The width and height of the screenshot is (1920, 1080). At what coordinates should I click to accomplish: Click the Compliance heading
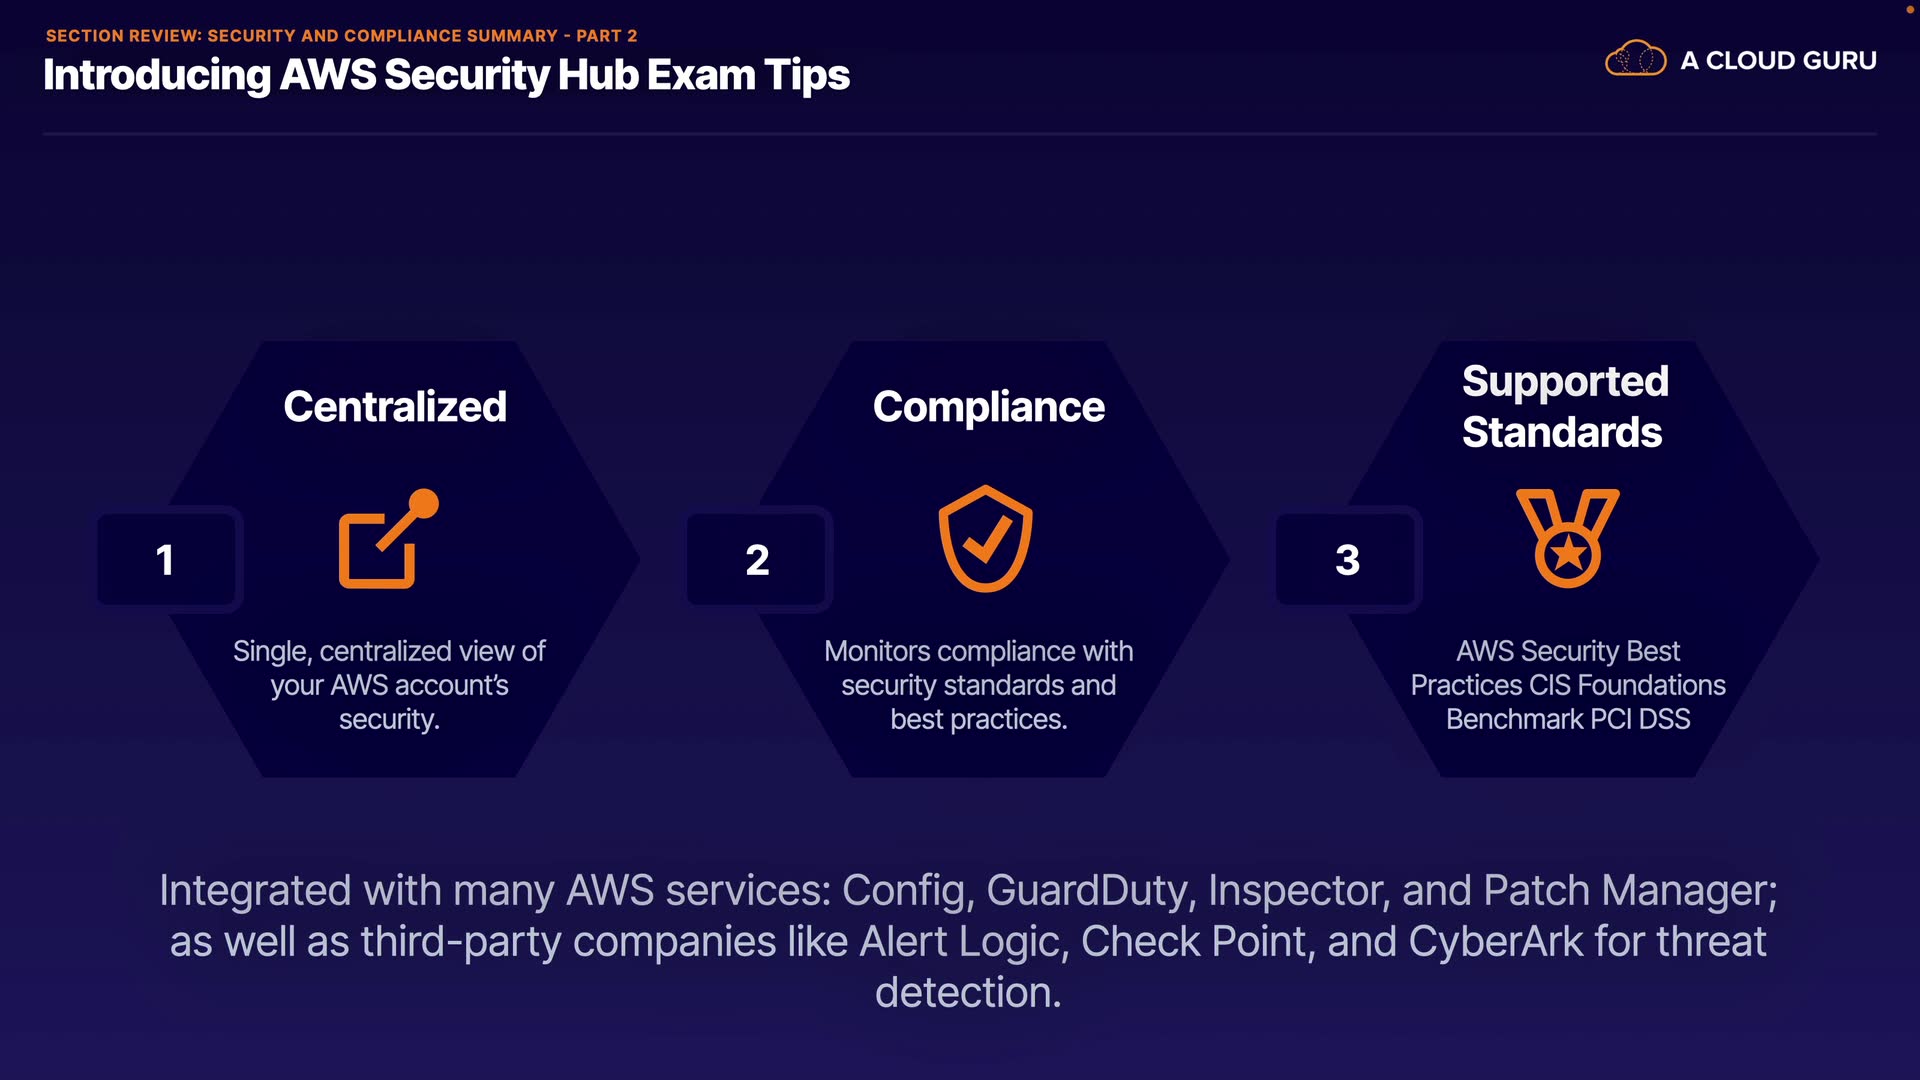[x=988, y=407]
